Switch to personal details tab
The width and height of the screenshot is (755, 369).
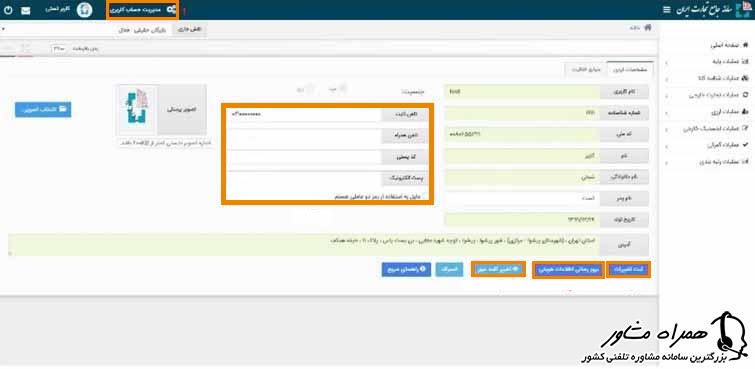pos(630,69)
